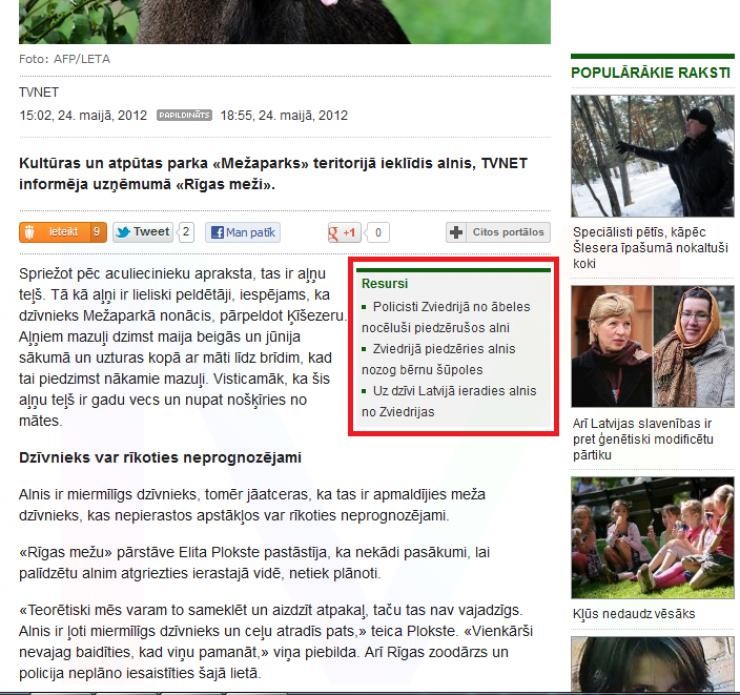Click the Google +1 count bubble
This screenshot has width=740, height=695.
click(380, 233)
